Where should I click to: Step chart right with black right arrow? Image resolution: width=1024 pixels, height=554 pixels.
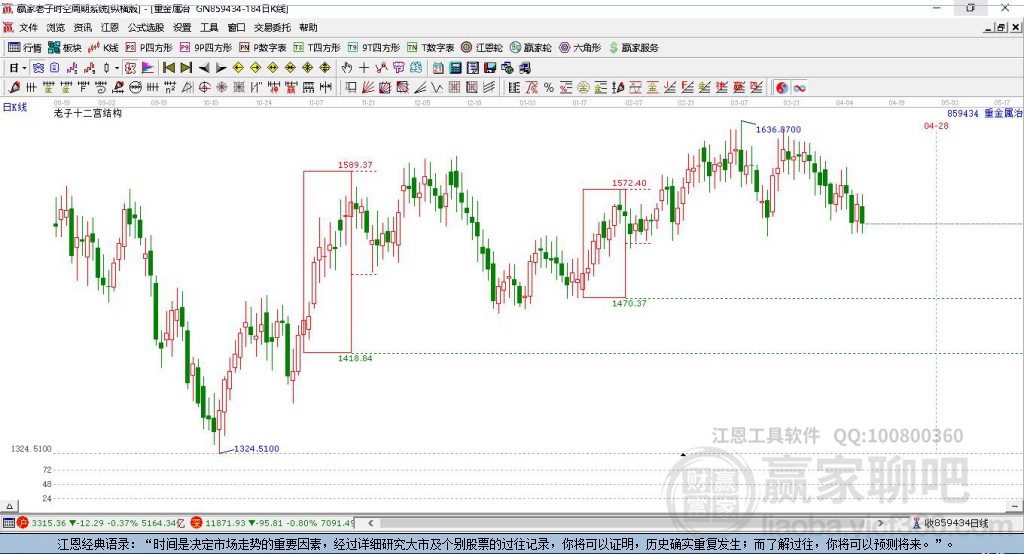point(221,68)
